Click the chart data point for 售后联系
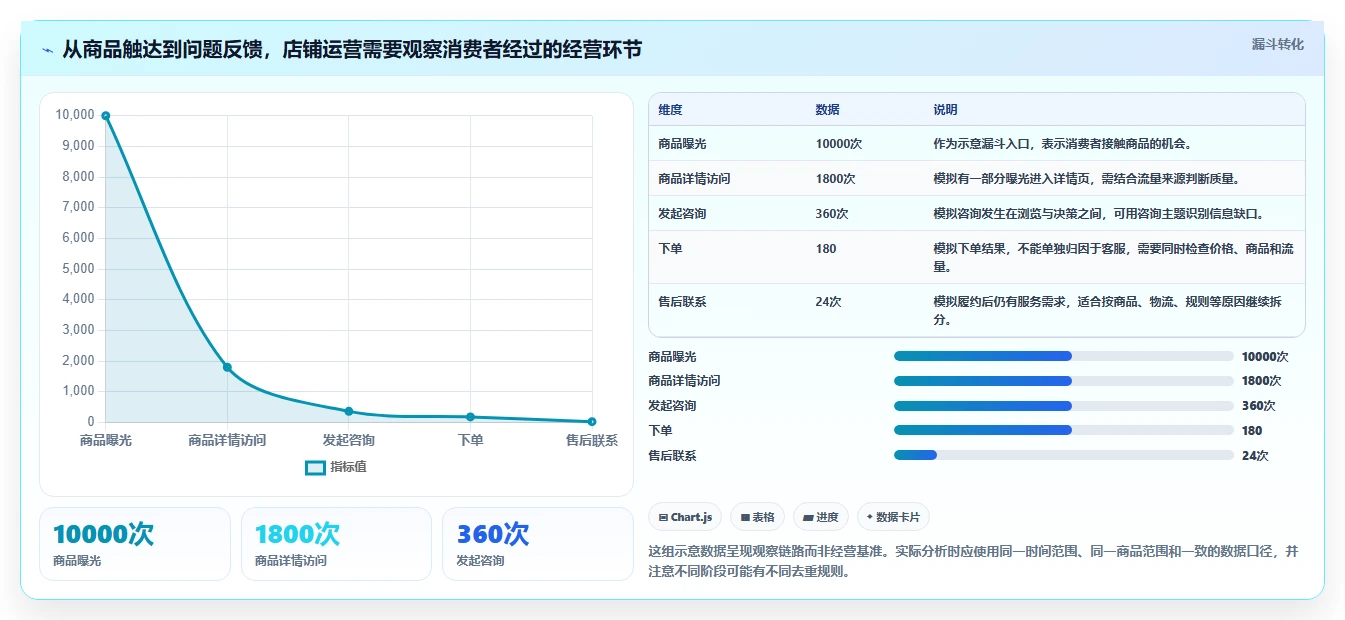 tap(592, 422)
